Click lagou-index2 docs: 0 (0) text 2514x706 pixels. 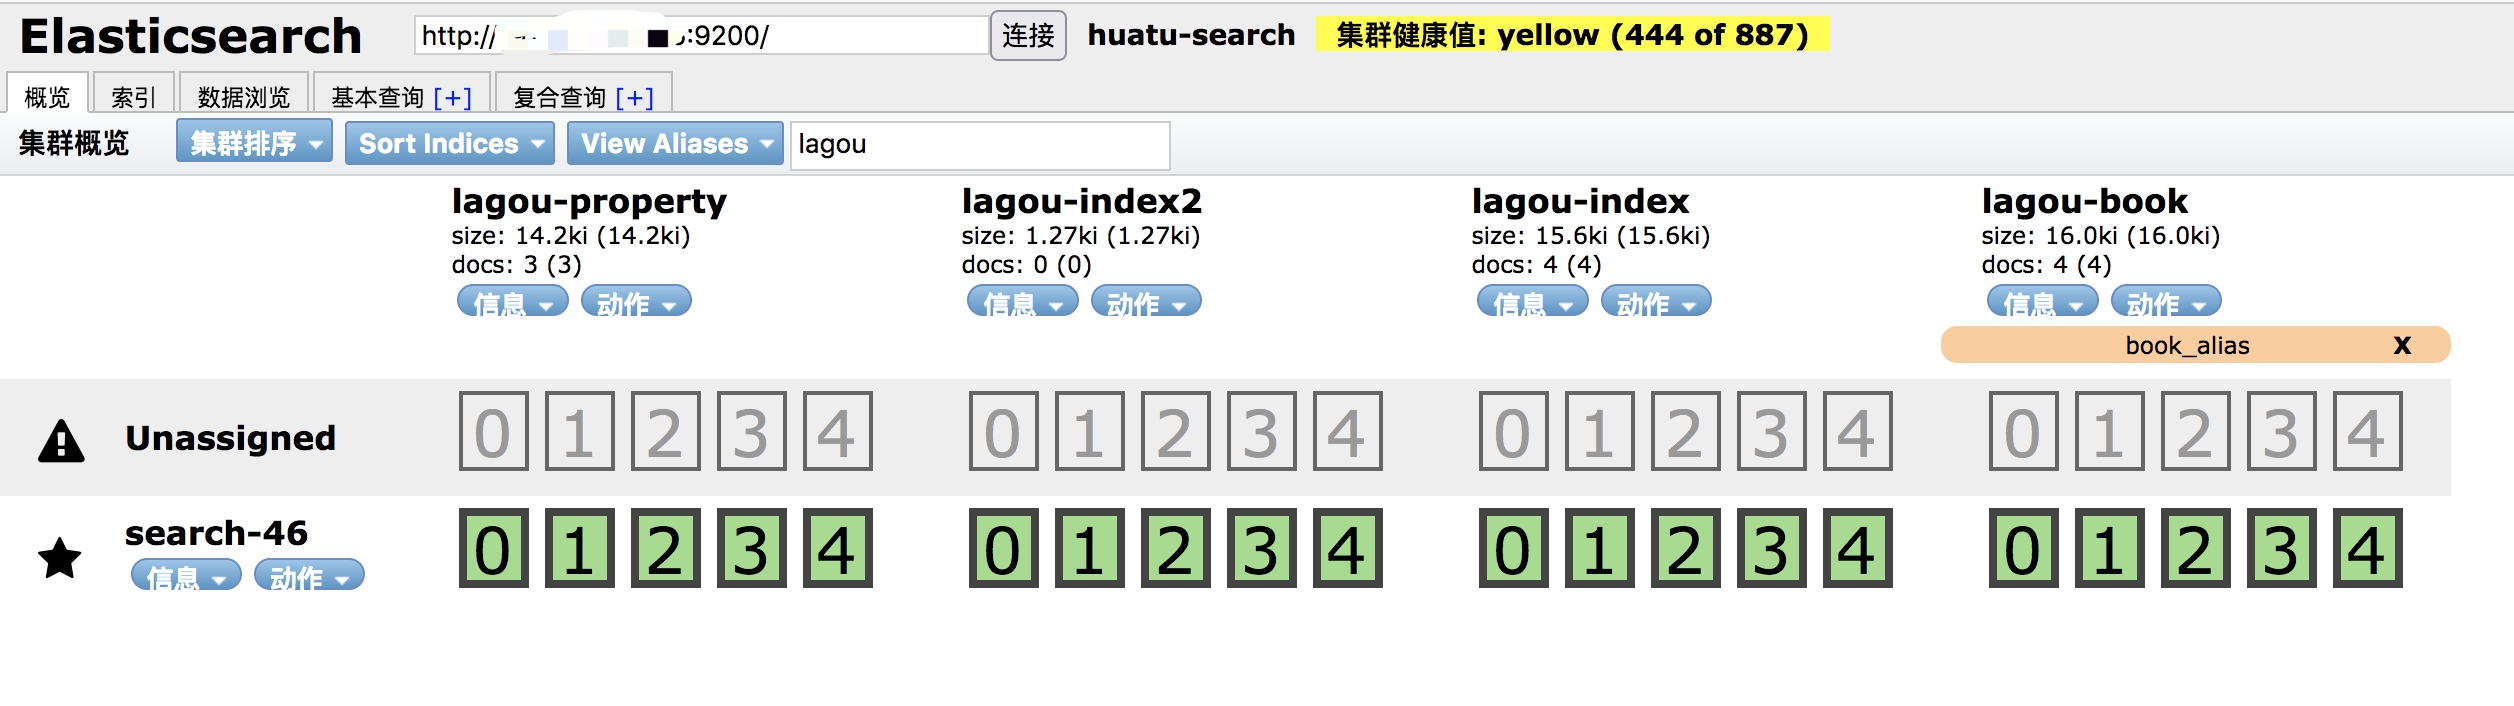[1027, 265]
